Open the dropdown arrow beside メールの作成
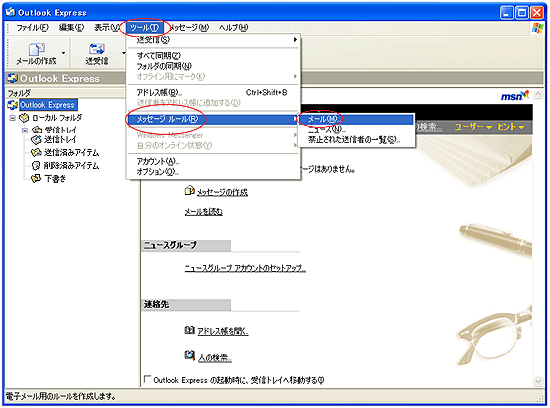The width and height of the screenshot is (550, 408). (x=63, y=53)
